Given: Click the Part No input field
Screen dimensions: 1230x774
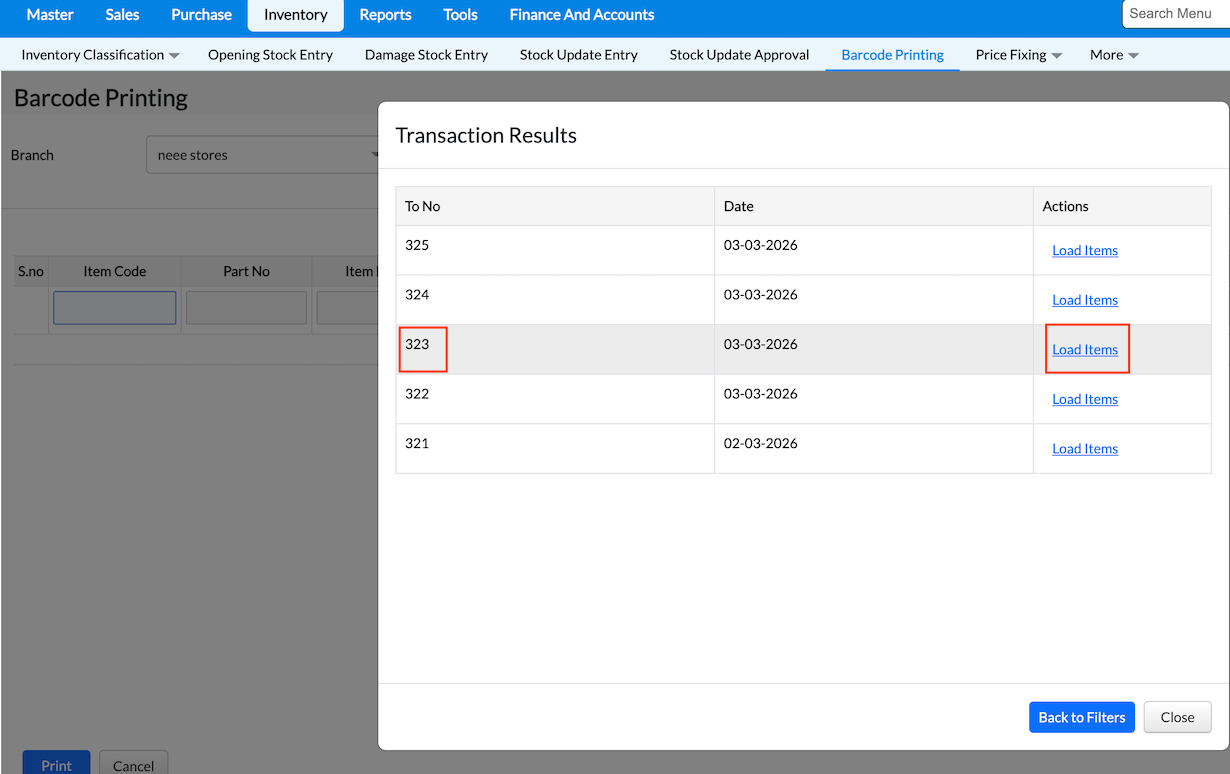Looking at the screenshot, I should 246,308.
